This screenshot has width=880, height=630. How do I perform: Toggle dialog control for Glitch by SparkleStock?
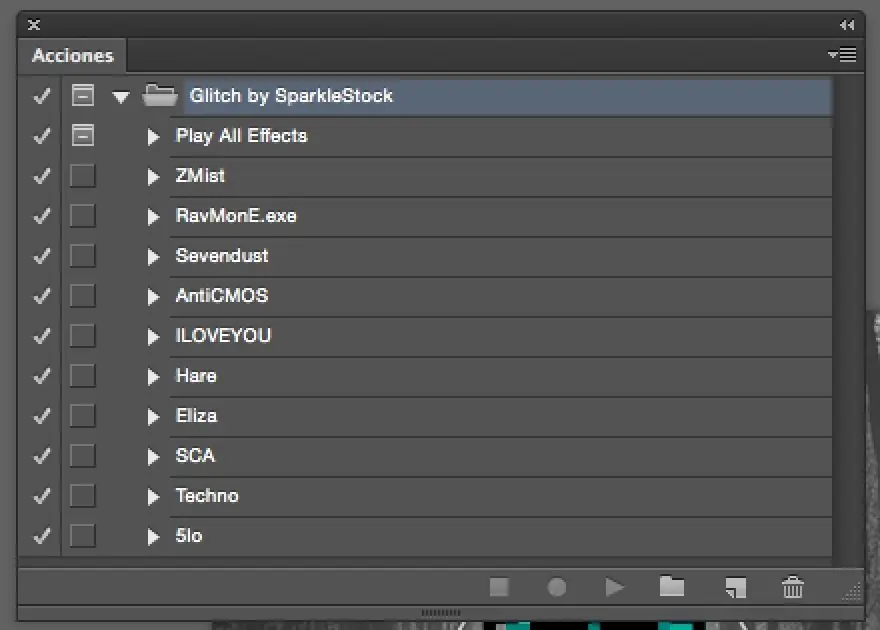82,95
